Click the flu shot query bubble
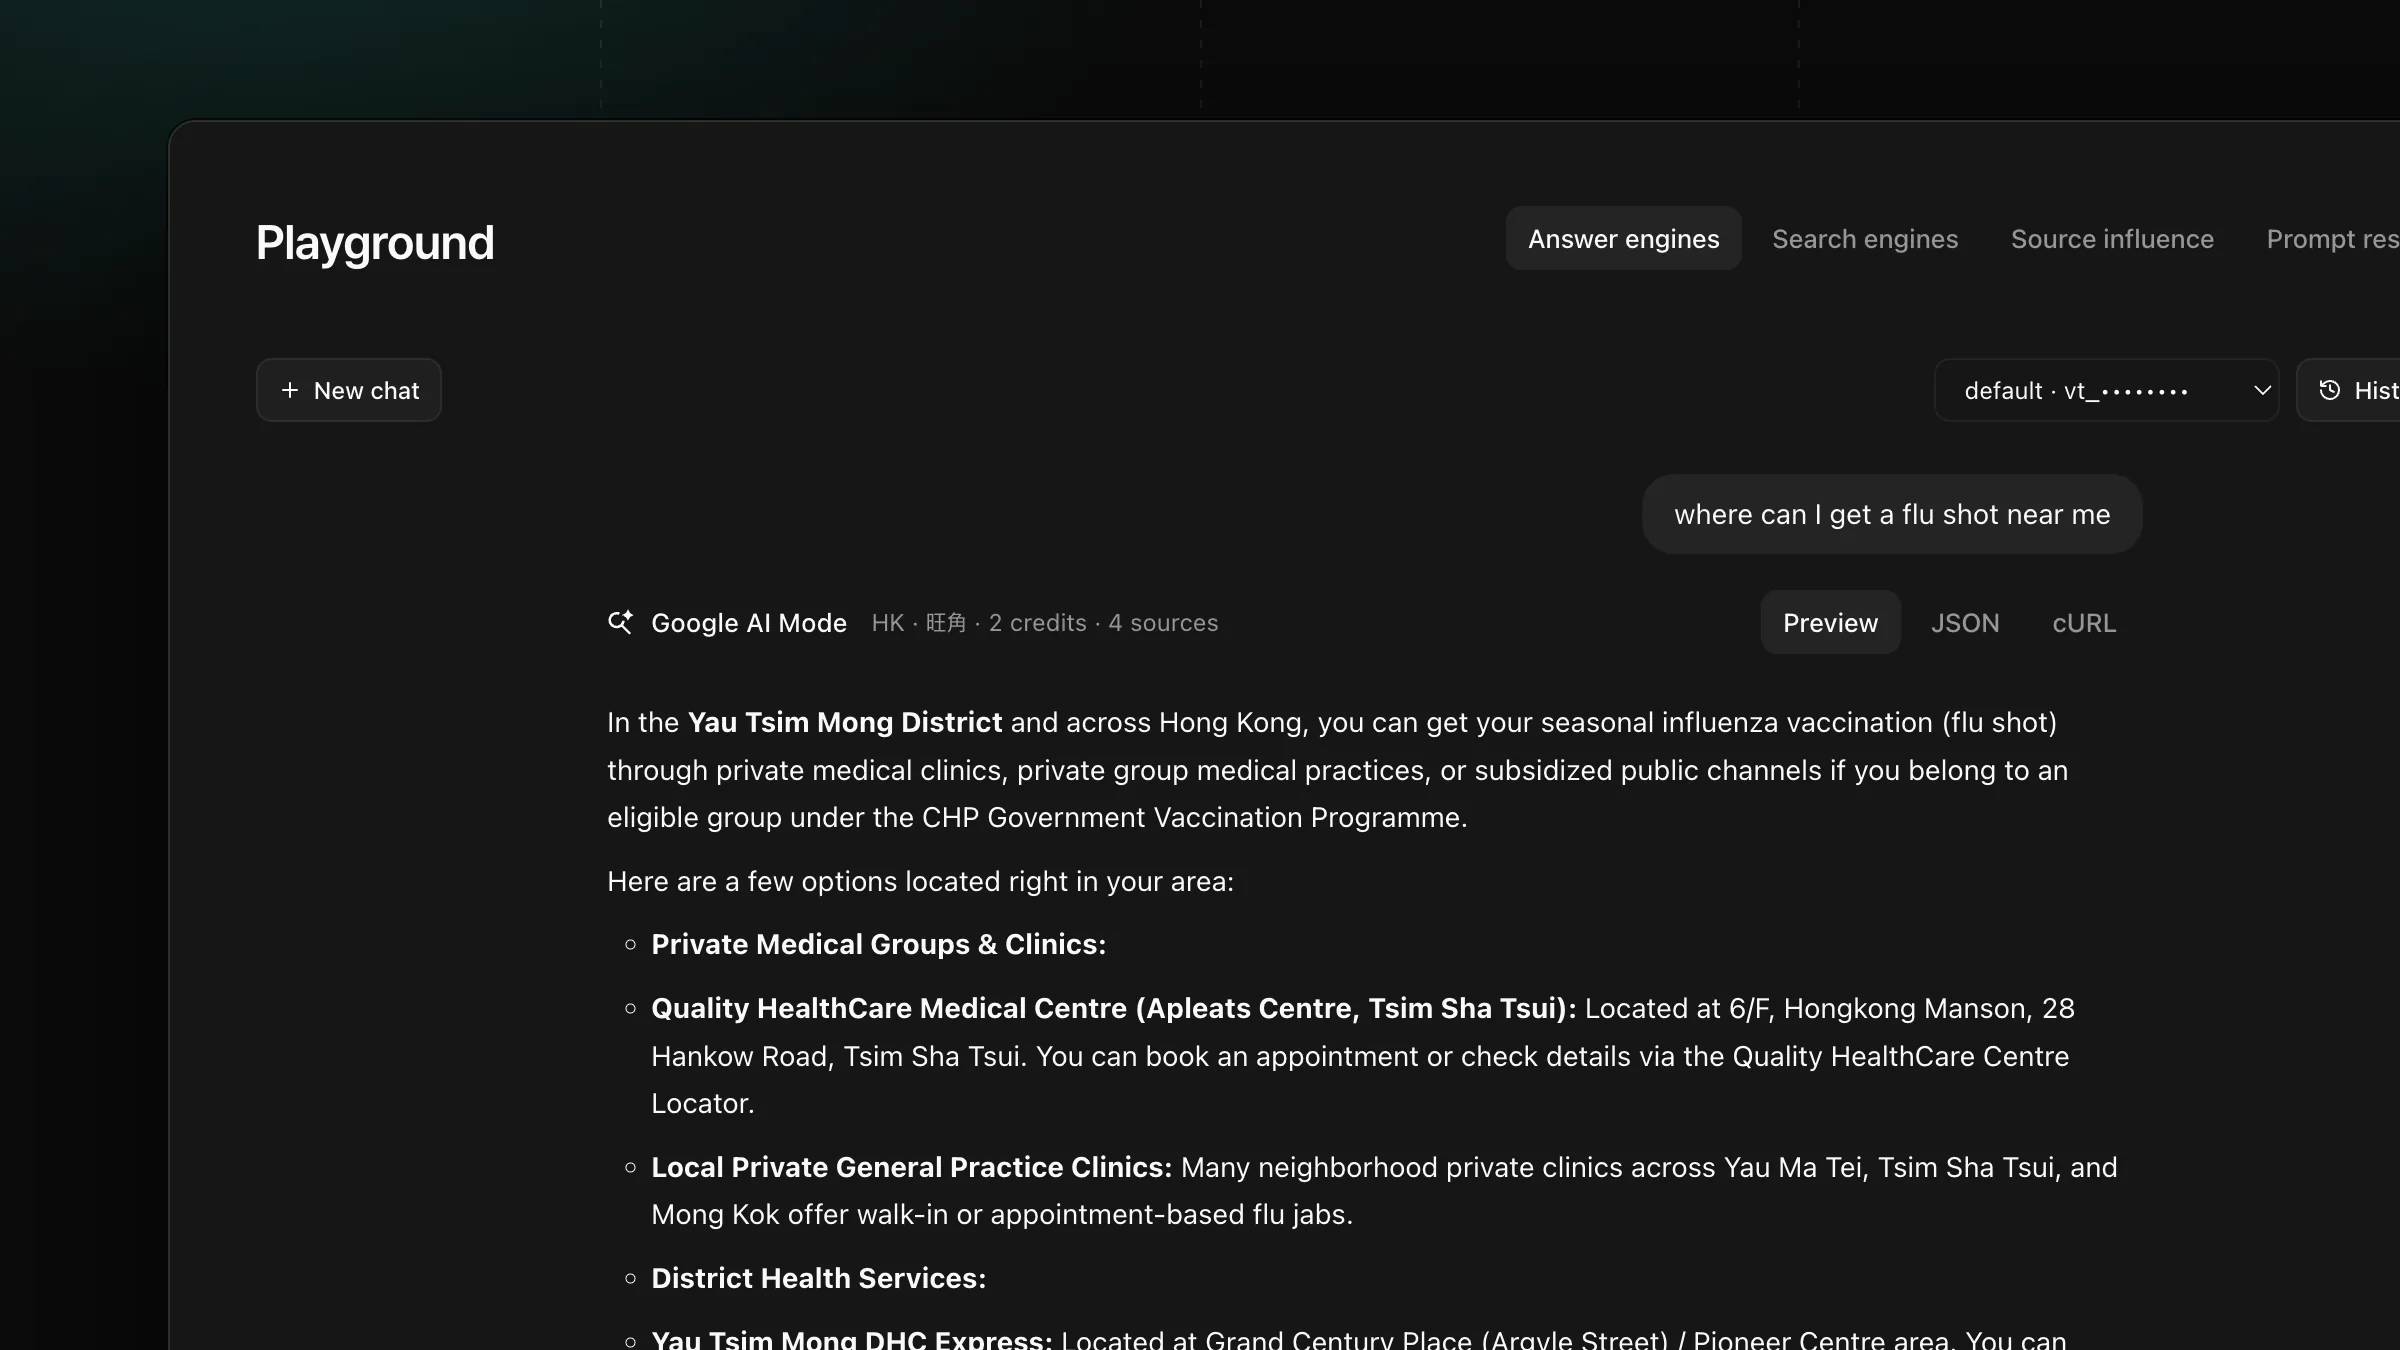 click(1892, 514)
